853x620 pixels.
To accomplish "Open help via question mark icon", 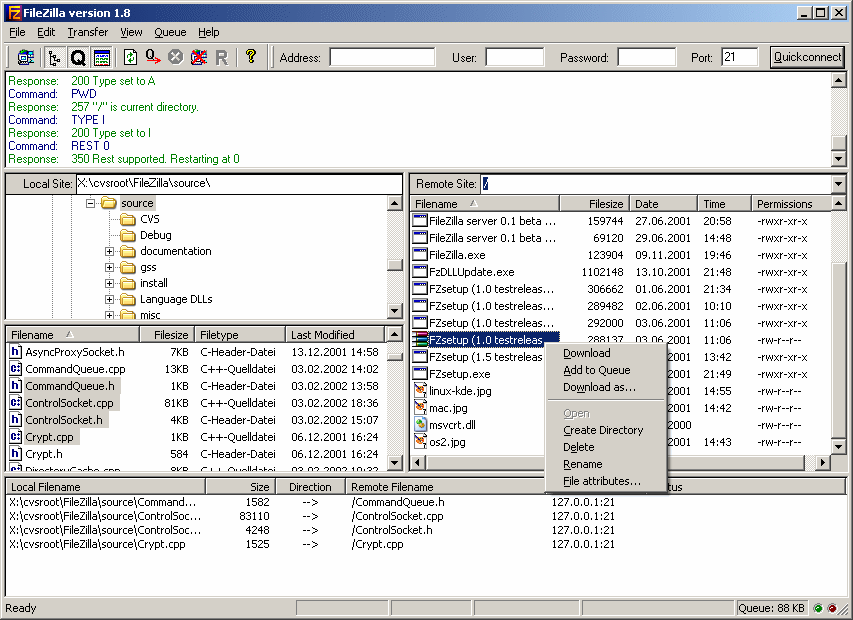I will coord(251,57).
